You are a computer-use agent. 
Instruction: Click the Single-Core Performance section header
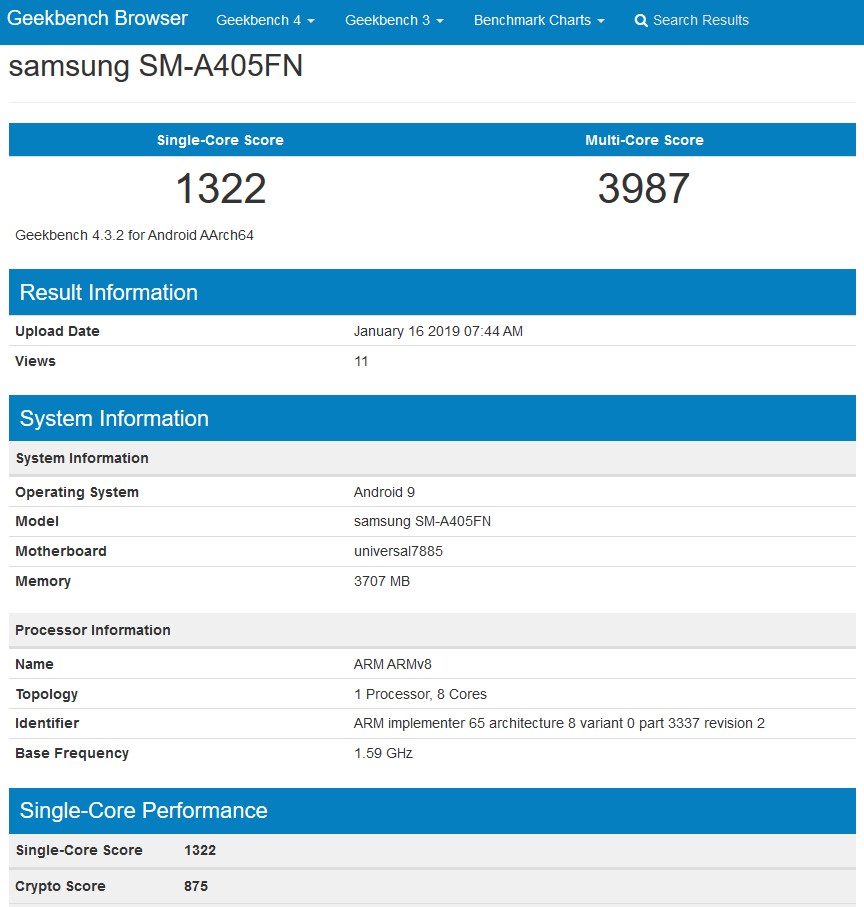(x=144, y=810)
